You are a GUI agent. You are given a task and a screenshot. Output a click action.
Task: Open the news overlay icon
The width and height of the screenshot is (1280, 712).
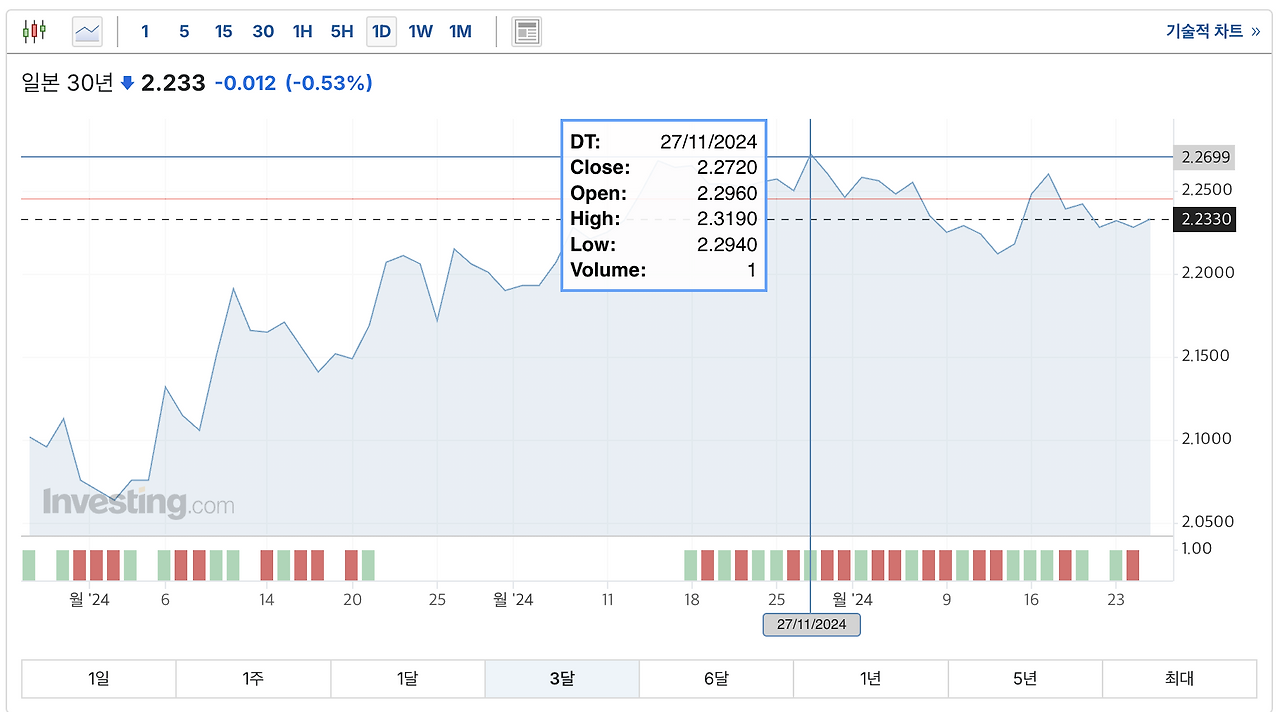coord(527,31)
